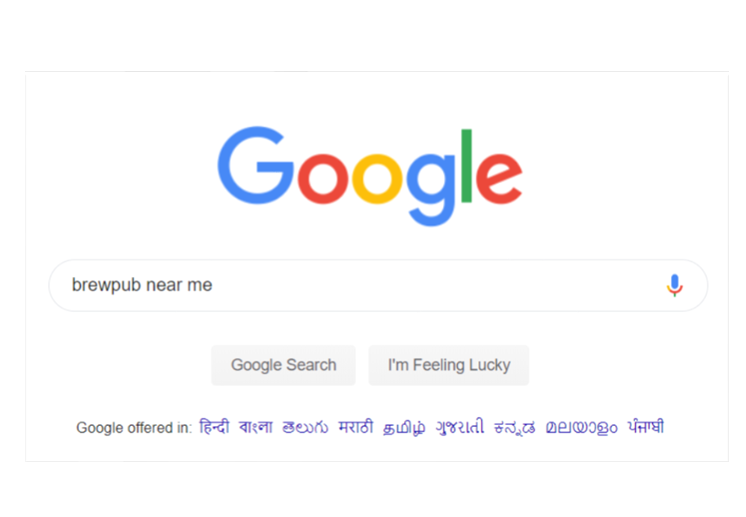Click the microphone voice search icon

[674, 285]
